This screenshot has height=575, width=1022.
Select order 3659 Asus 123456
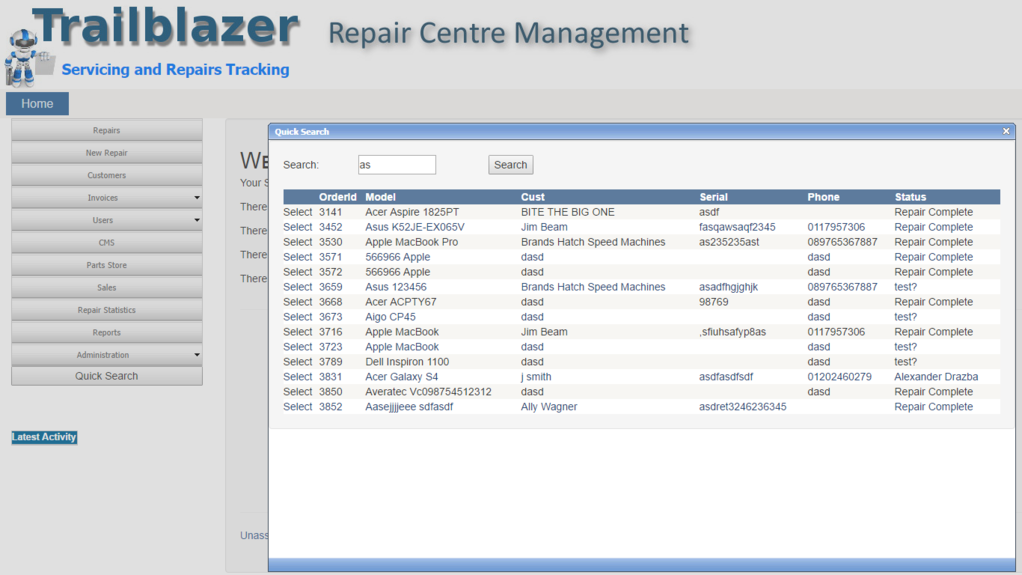click(x=298, y=288)
